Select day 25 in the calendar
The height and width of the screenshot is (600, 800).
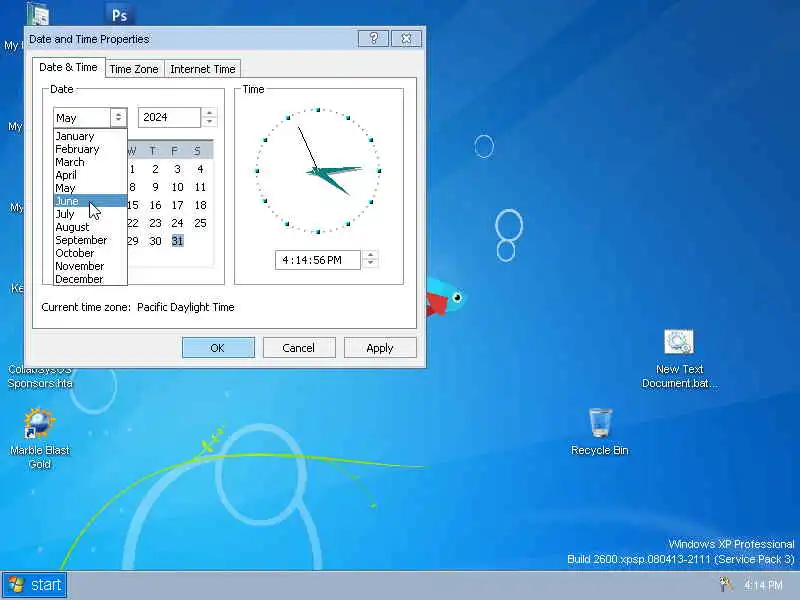pos(200,223)
